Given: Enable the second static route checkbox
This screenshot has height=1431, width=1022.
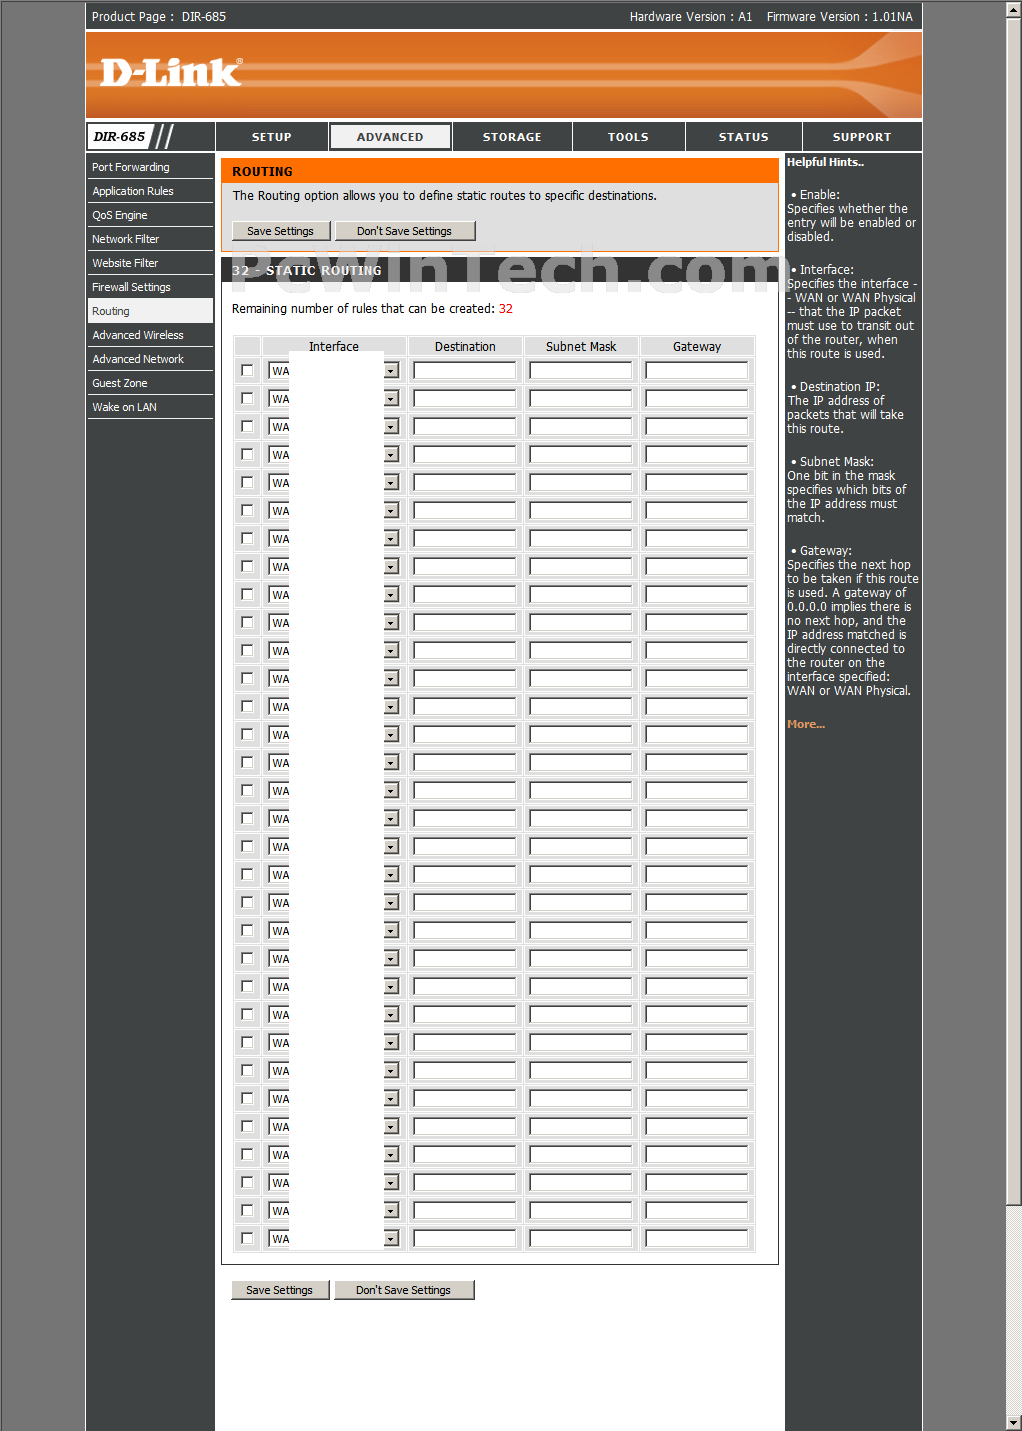Looking at the screenshot, I should (247, 398).
